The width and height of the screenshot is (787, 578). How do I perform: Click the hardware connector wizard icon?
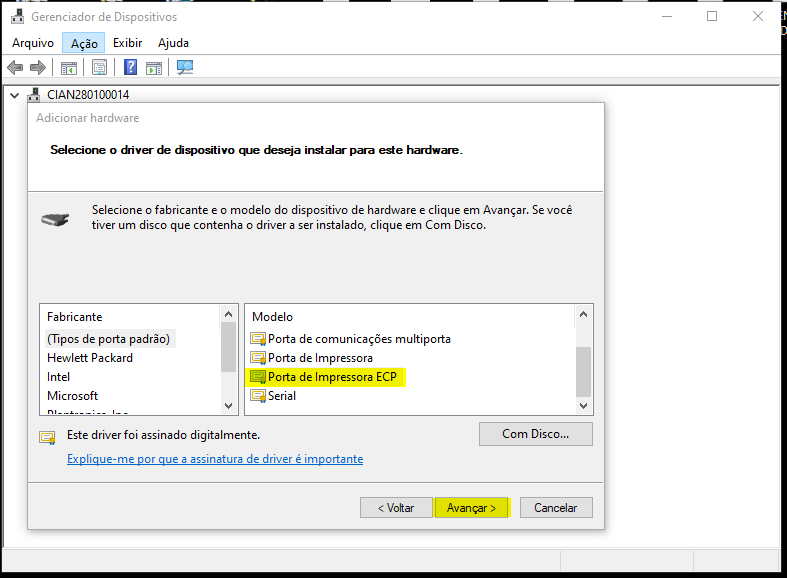click(x=55, y=219)
